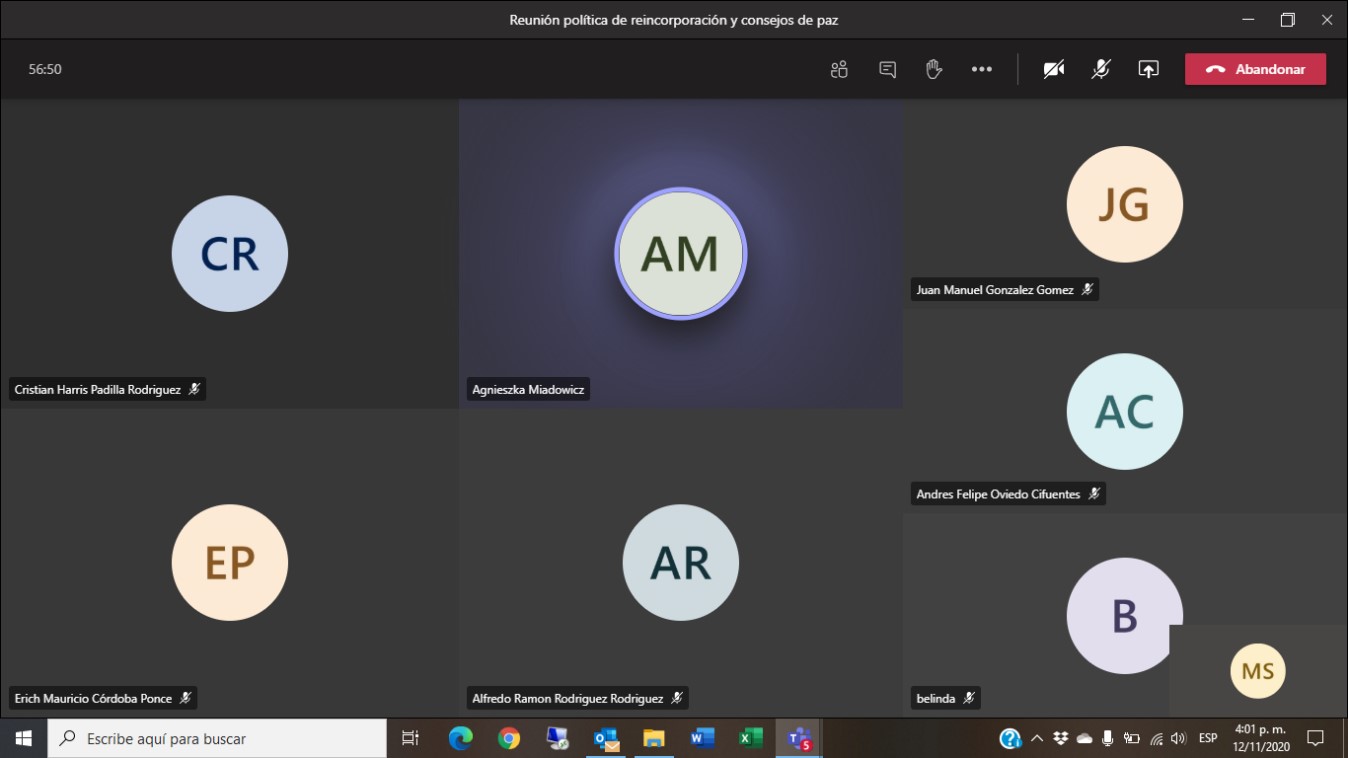The height and width of the screenshot is (758, 1348).
Task: Open the meeting chat conversation
Action: click(x=887, y=69)
